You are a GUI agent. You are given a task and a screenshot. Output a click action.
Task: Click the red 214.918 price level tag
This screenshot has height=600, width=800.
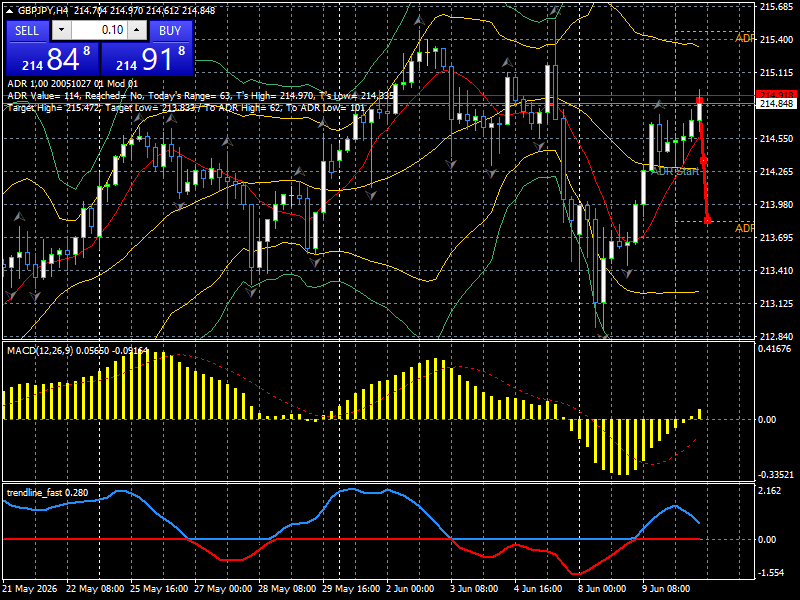(x=777, y=95)
